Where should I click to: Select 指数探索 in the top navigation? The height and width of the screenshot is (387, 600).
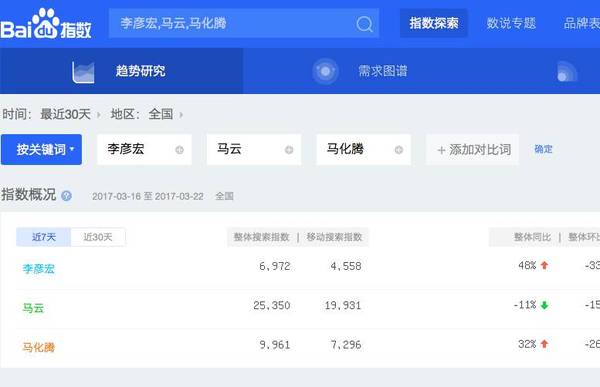coord(434,23)
